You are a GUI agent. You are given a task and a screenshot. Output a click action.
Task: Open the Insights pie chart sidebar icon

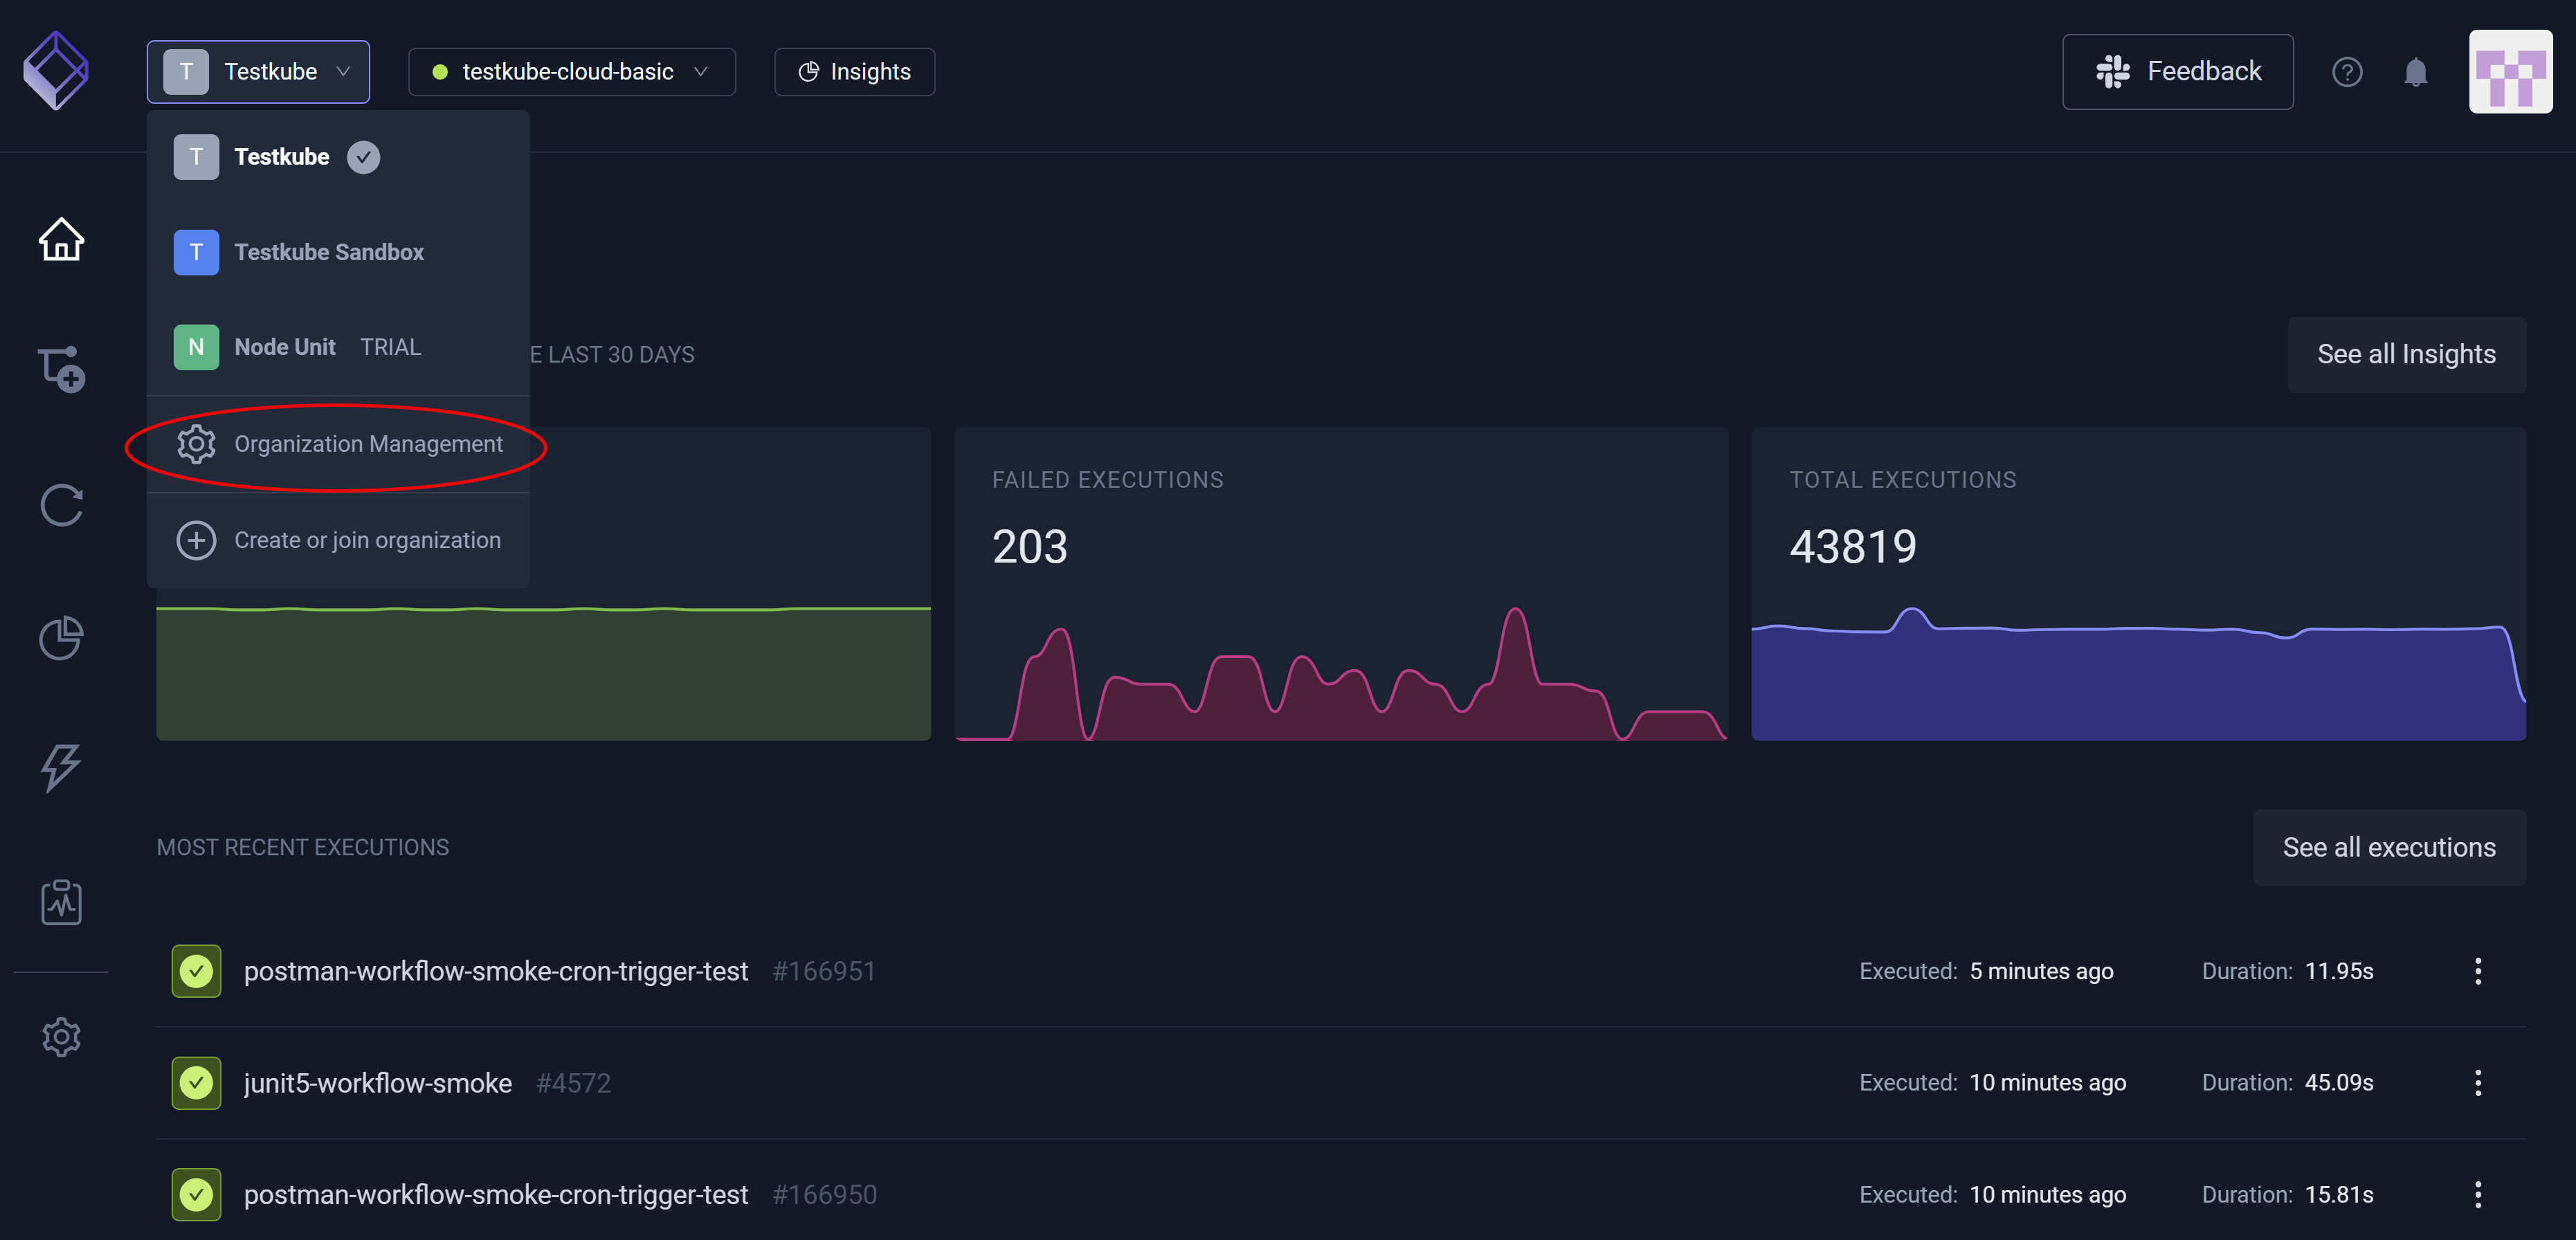click(61, 637)
